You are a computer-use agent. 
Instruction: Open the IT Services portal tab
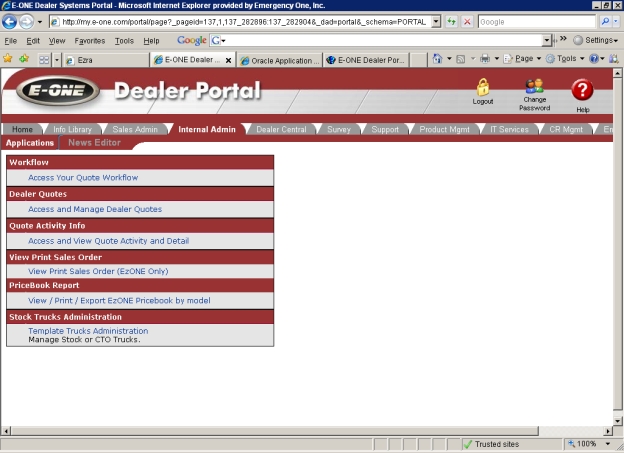pos(509,129)
